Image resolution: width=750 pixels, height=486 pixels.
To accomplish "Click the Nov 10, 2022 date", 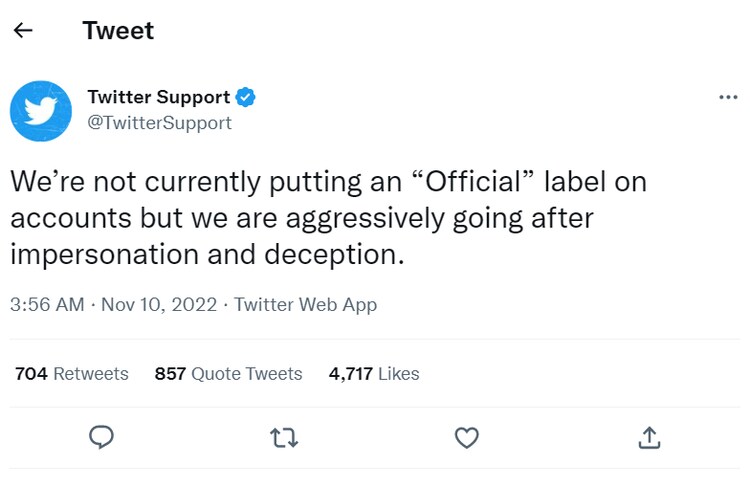I will (x=157, y=305).
